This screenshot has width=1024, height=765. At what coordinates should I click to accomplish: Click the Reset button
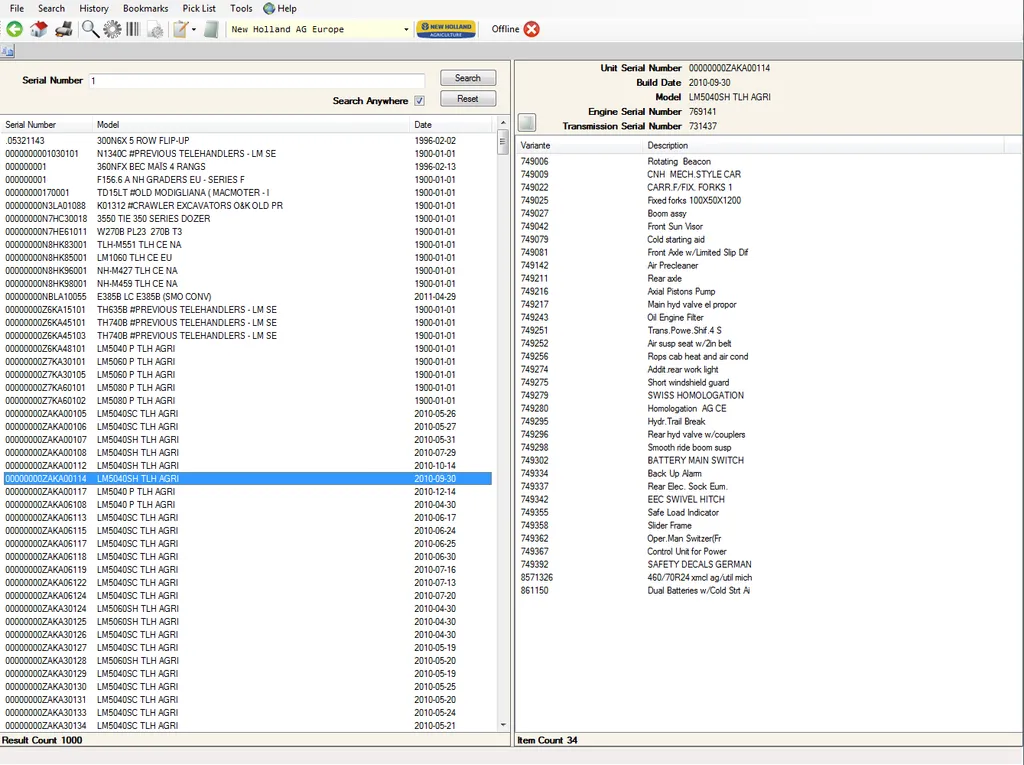pos(468,99)
